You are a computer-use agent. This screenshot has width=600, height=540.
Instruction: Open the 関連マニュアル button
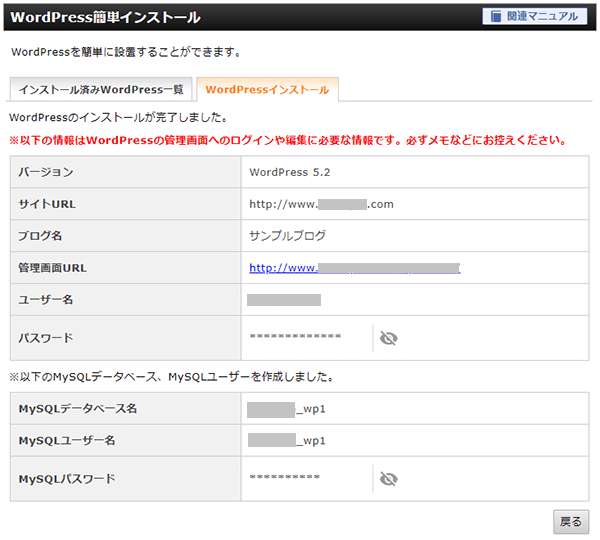[x=535, y=16]
